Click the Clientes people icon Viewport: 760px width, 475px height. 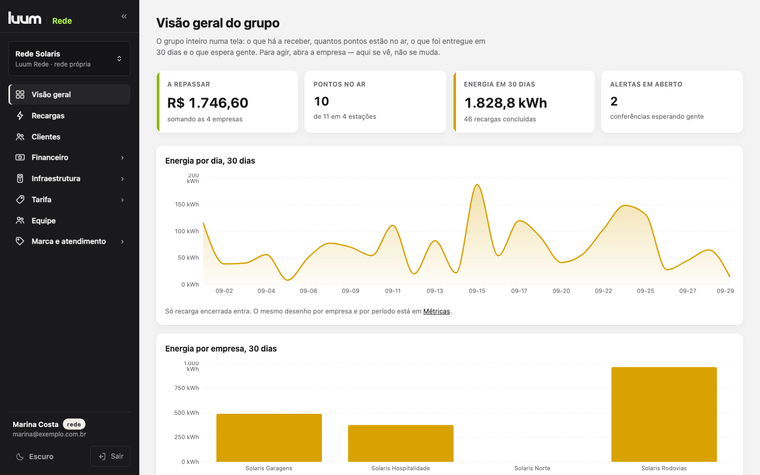(20, 137)
